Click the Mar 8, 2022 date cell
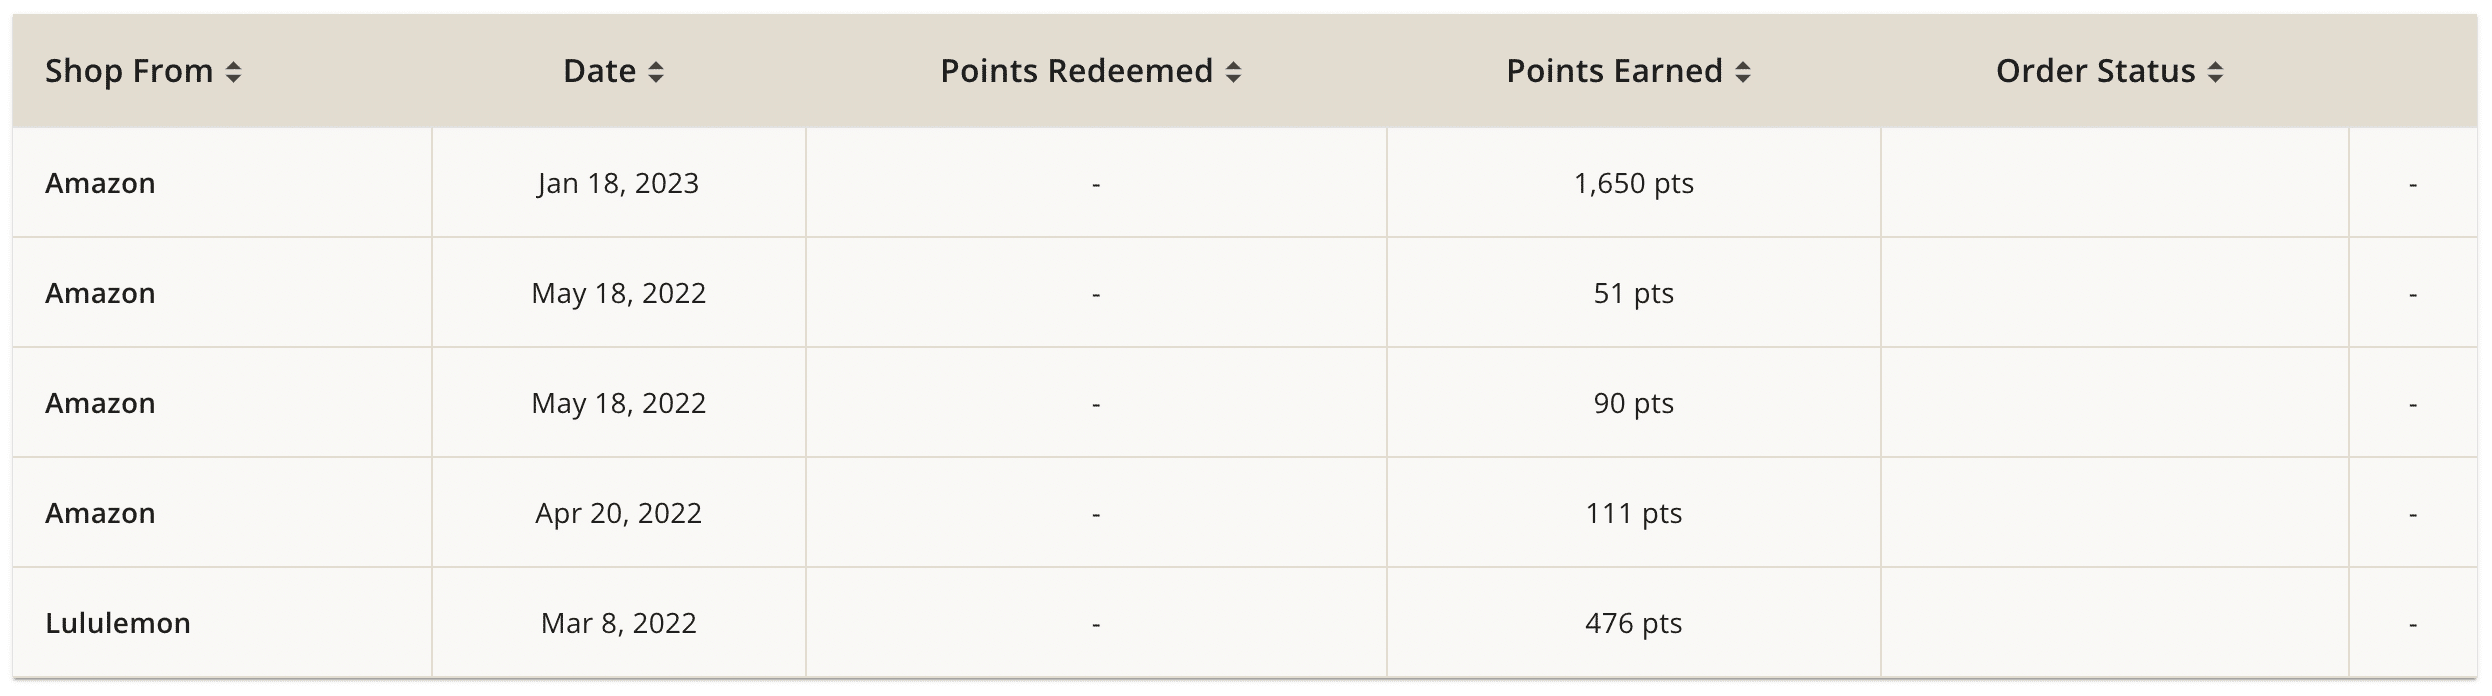2492x696 pixels. pos(618,623)
